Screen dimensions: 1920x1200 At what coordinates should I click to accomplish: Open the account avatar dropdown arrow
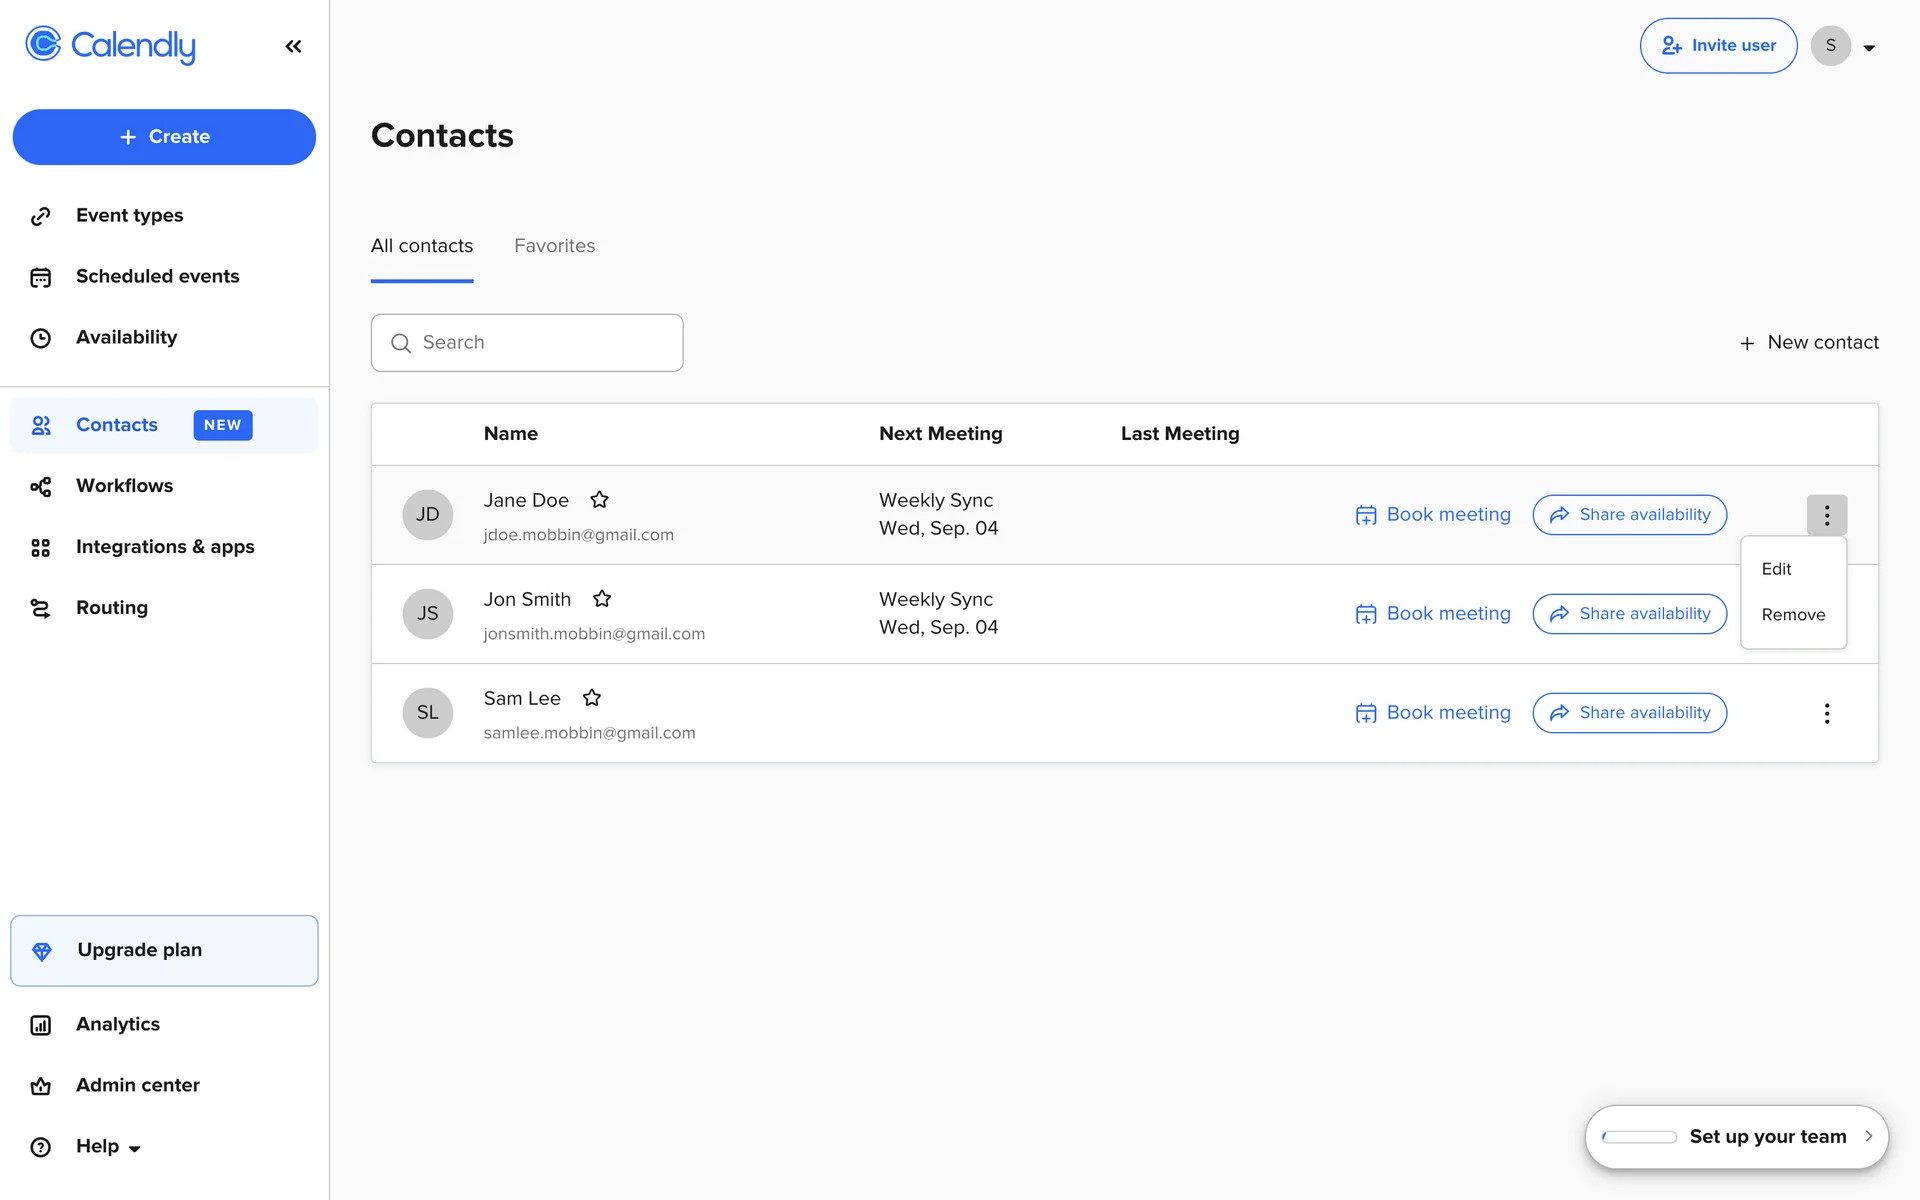point(1868,47)
